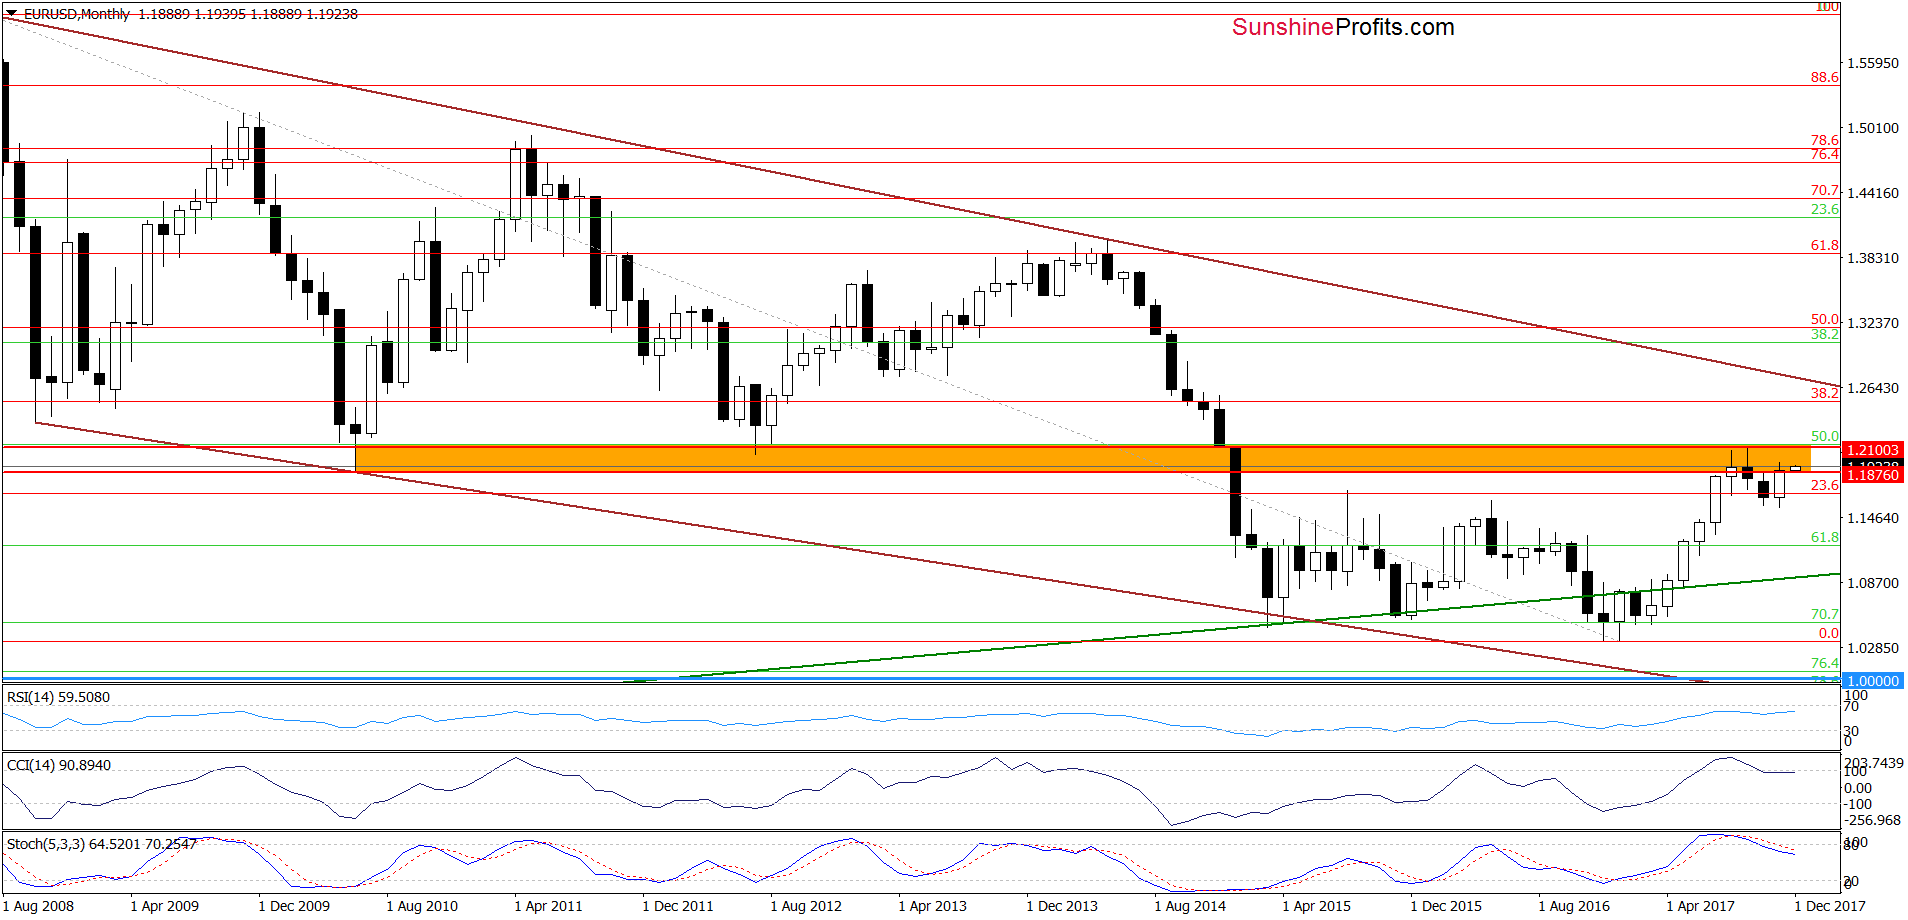The image size is (1908, 920).
Task: Select the EURUSD,Monthly chart title text
Action: click(x=77, y=14)
